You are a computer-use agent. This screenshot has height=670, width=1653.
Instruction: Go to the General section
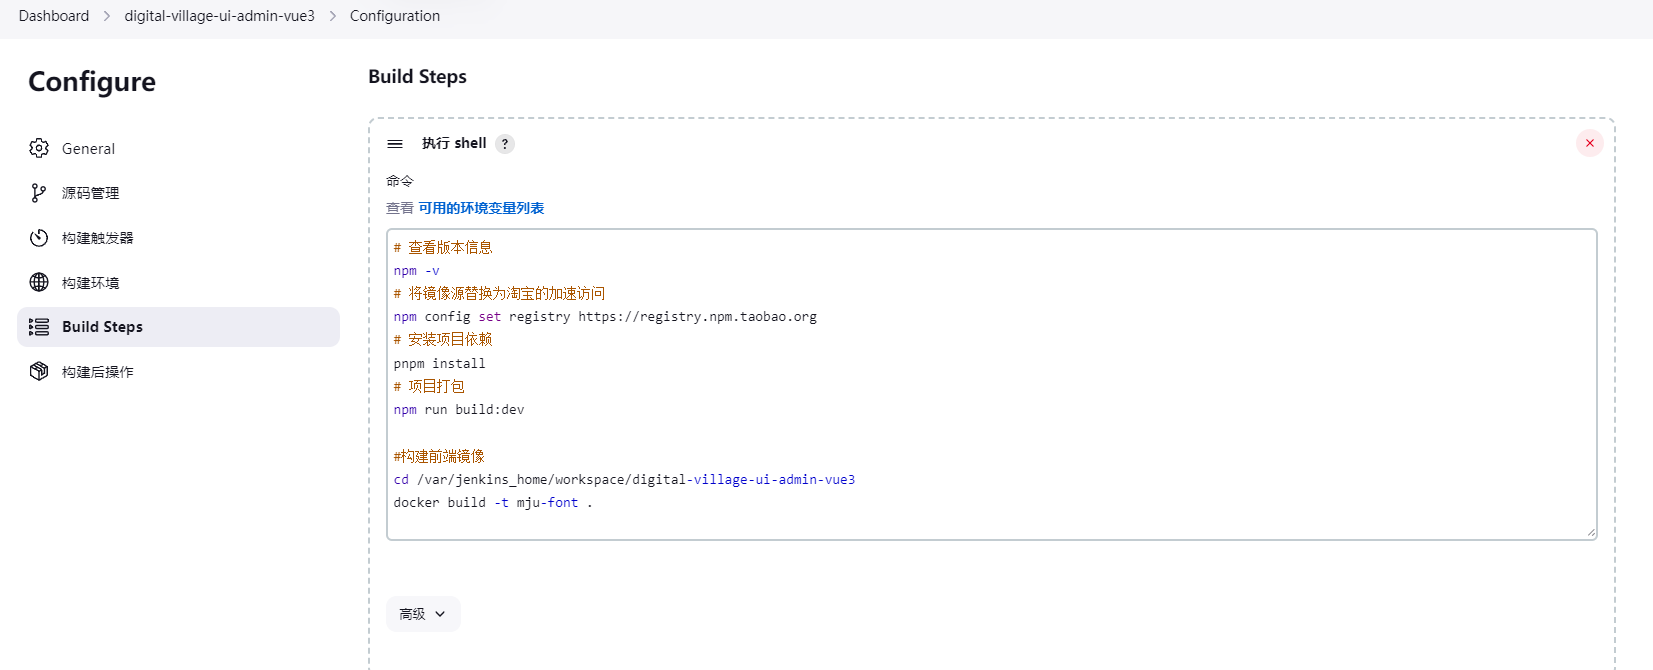point(88,149)
